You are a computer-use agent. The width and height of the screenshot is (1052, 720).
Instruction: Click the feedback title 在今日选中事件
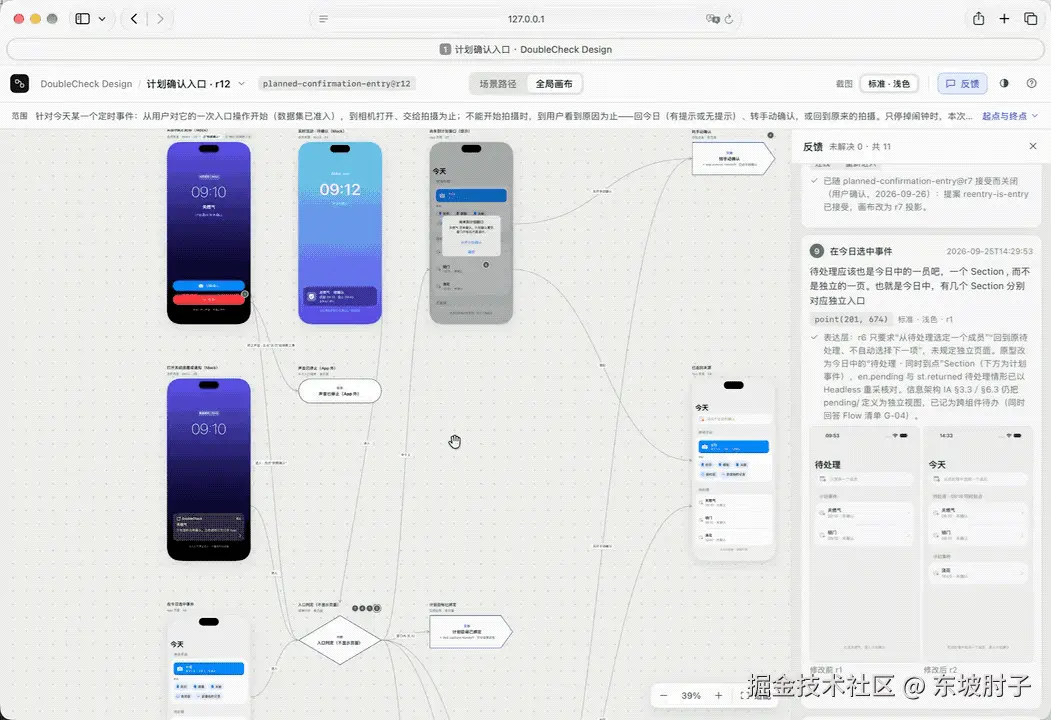(x=861, y=251)
